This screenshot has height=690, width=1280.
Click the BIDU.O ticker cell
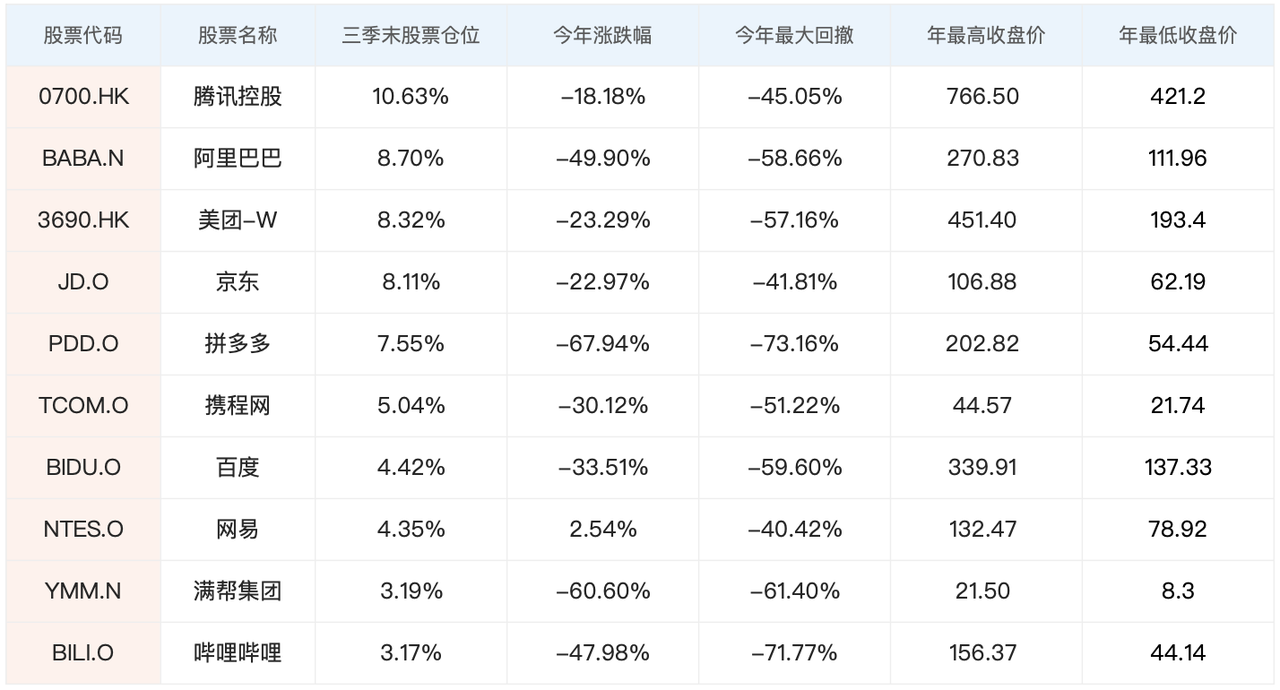(x=83, y=467)
